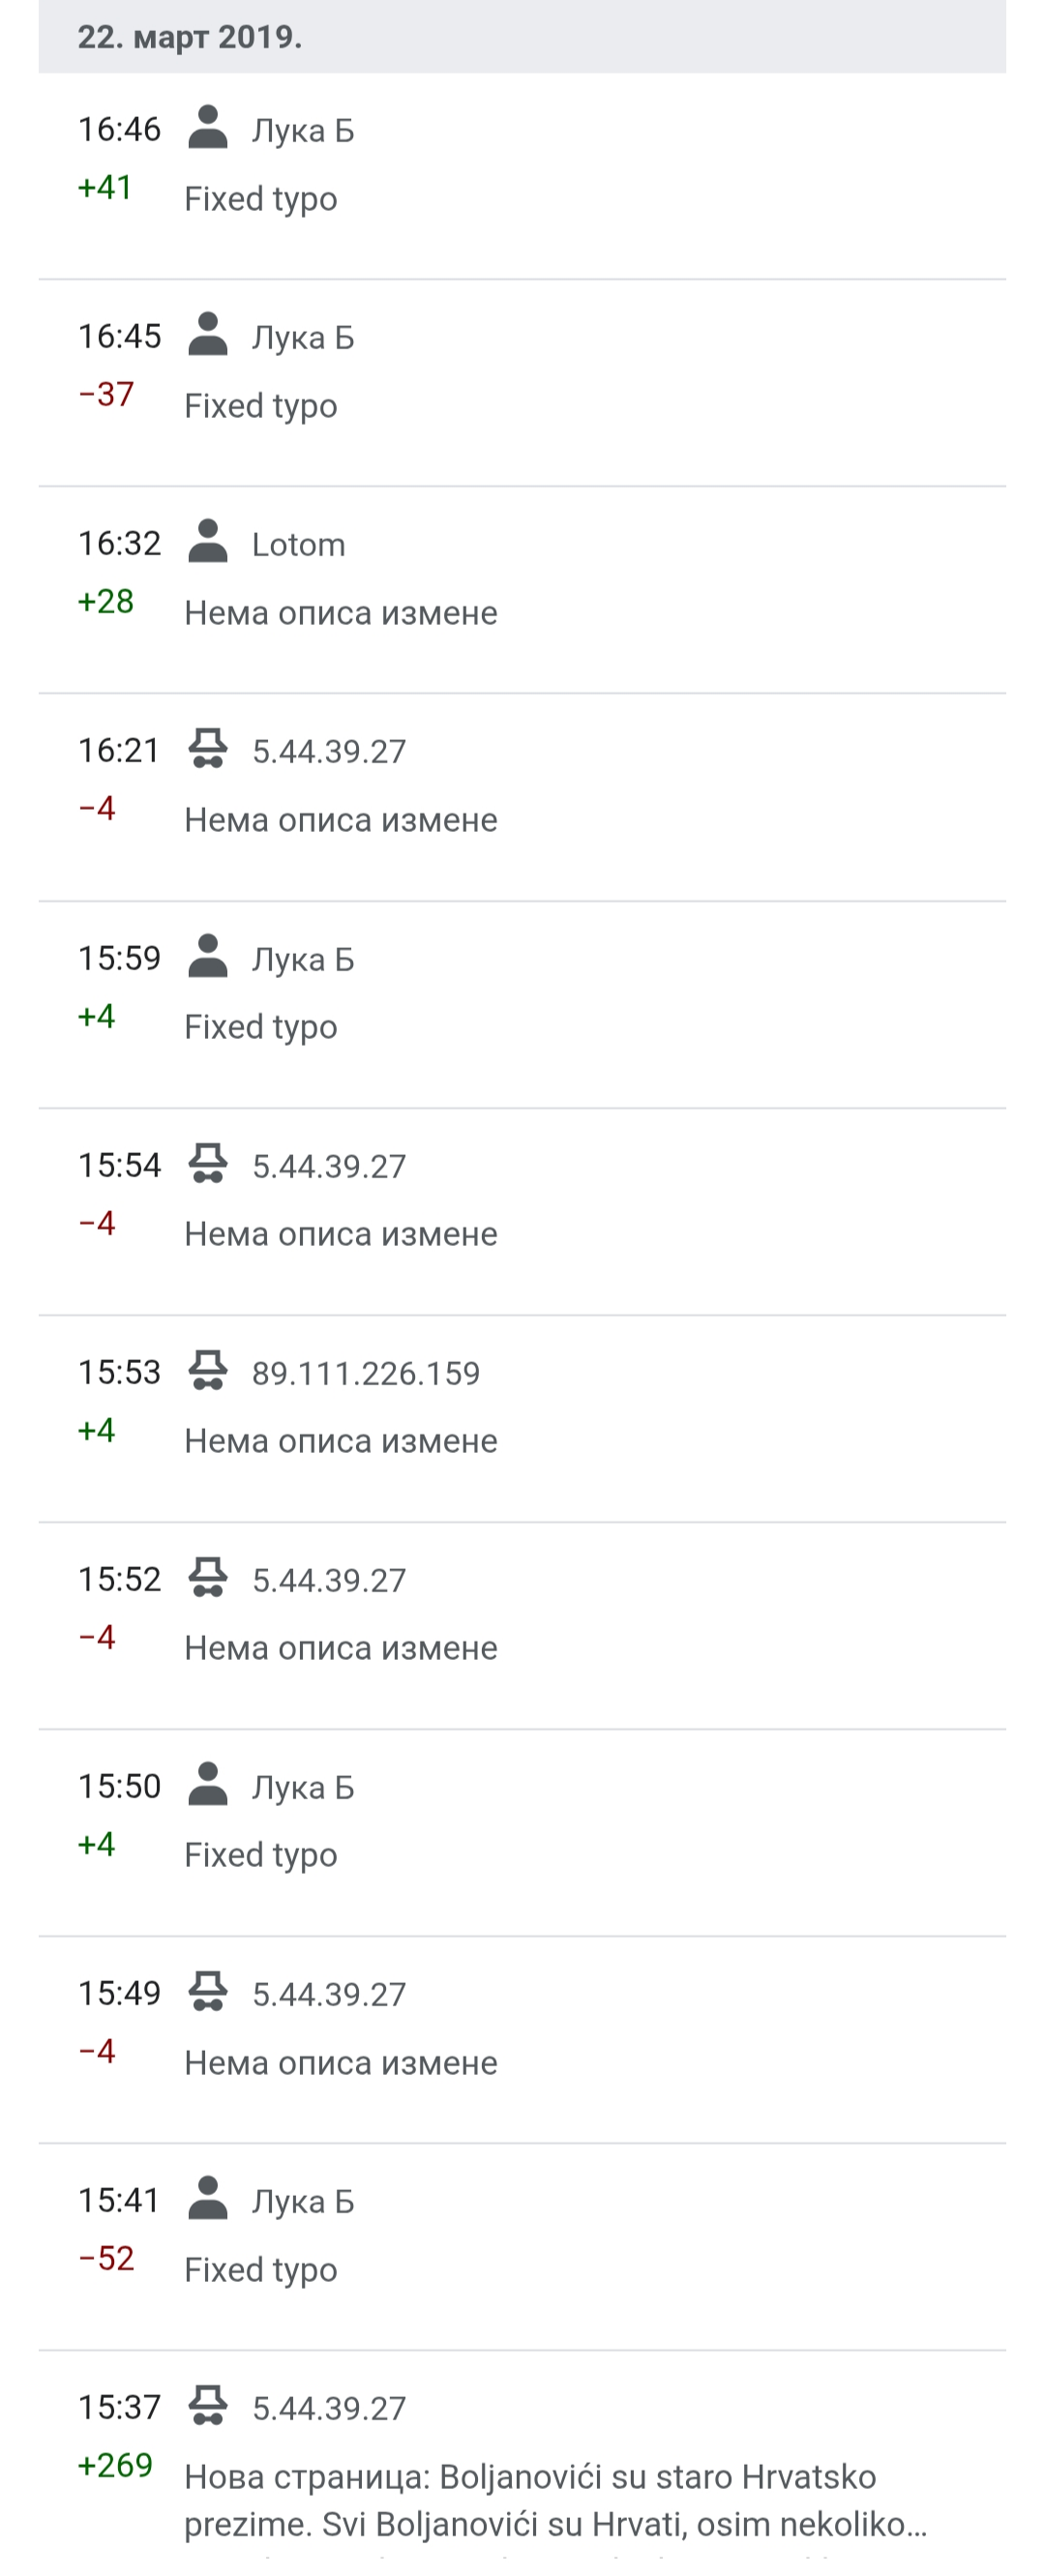Open the −52 edit by Лука Б

pyautogui.click(x=106, y=2258)
